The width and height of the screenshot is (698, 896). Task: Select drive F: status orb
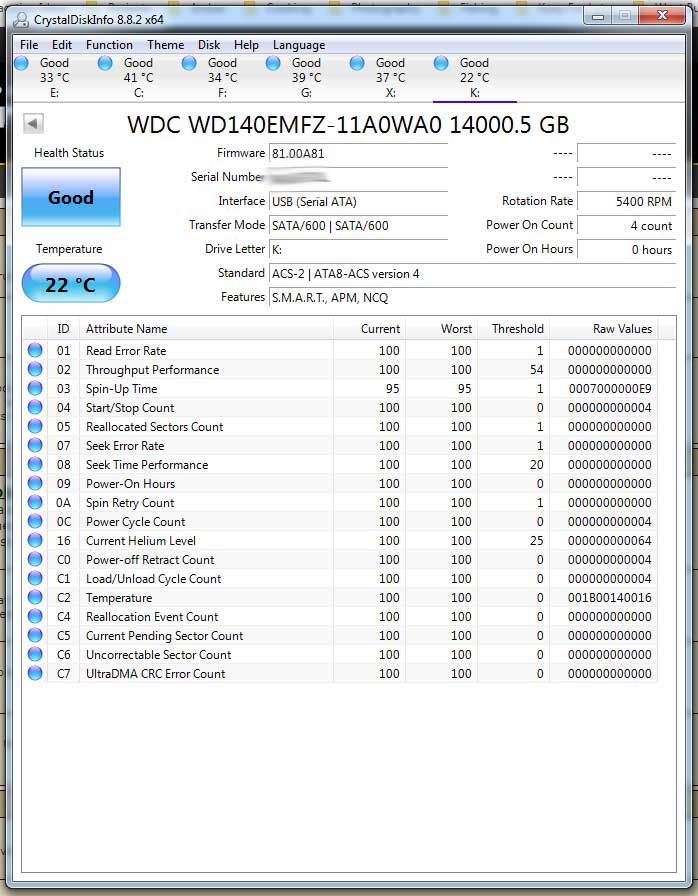point(189,63)
